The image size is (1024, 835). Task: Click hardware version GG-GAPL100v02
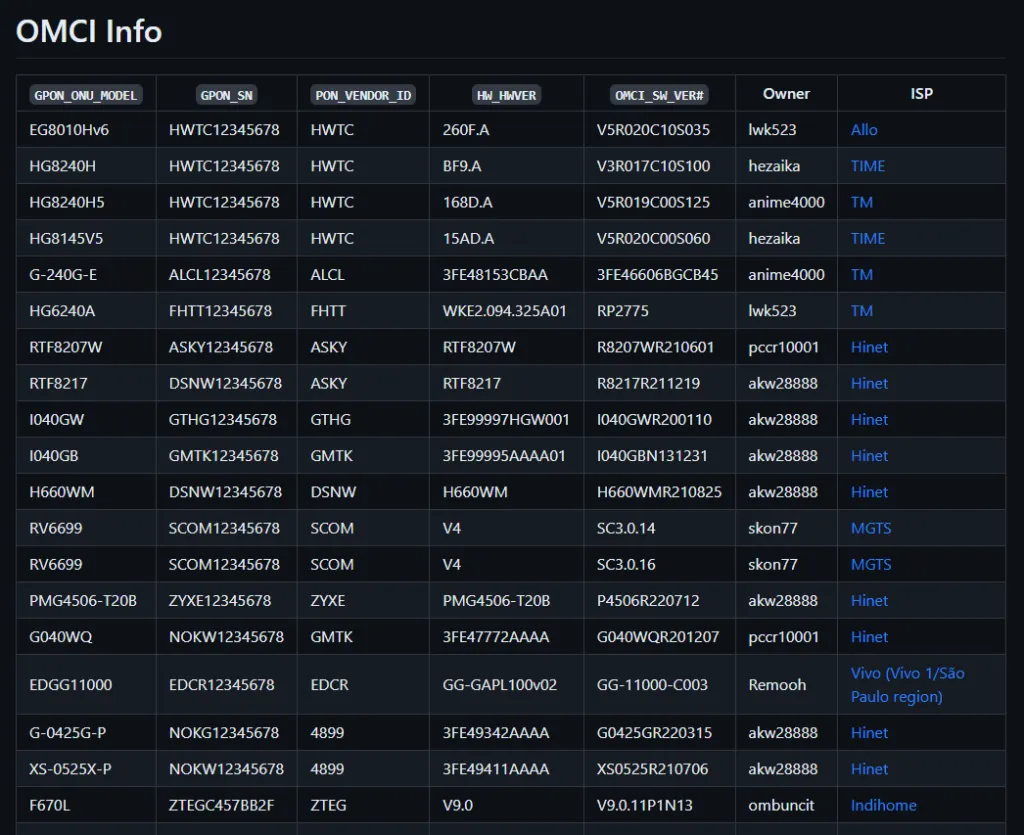(500, 685)
